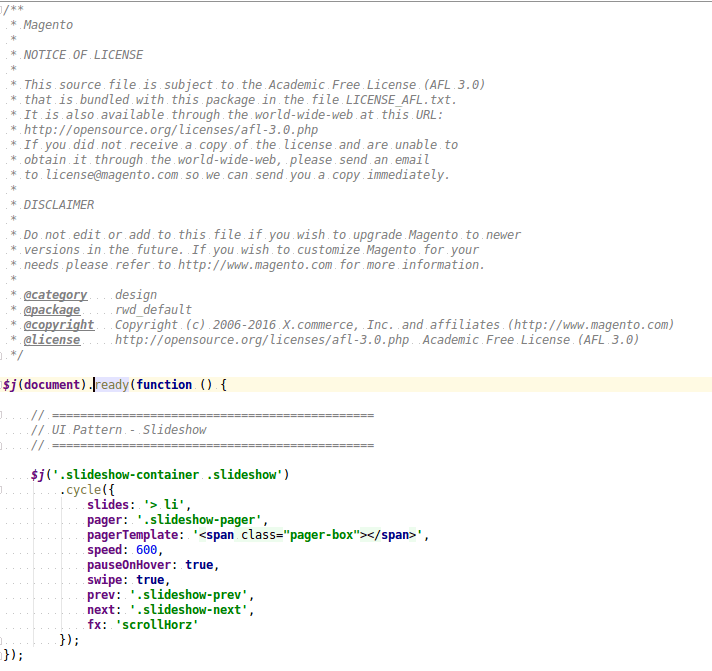Open the magento.com URL on the @copyright line
Image resolution: width=712 pixels, height=671 pixels.
click(x=590, y=325)
